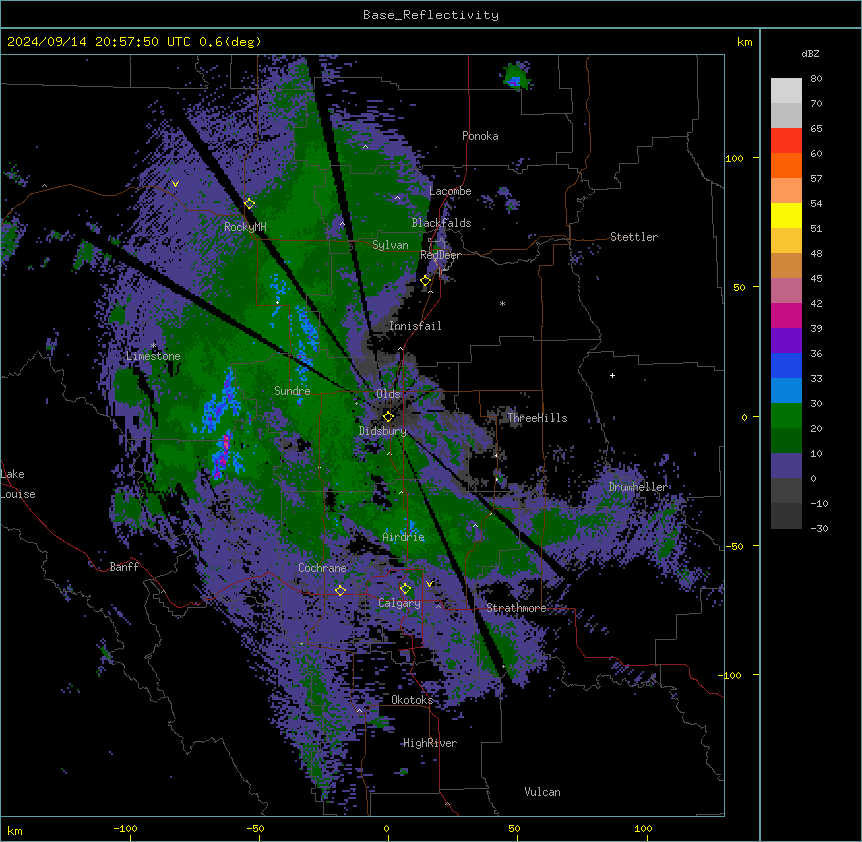This screenshot has width=862, height=842.
Task: Click the yellow marker above Calgary label
Action: click(x=405, y=589)
